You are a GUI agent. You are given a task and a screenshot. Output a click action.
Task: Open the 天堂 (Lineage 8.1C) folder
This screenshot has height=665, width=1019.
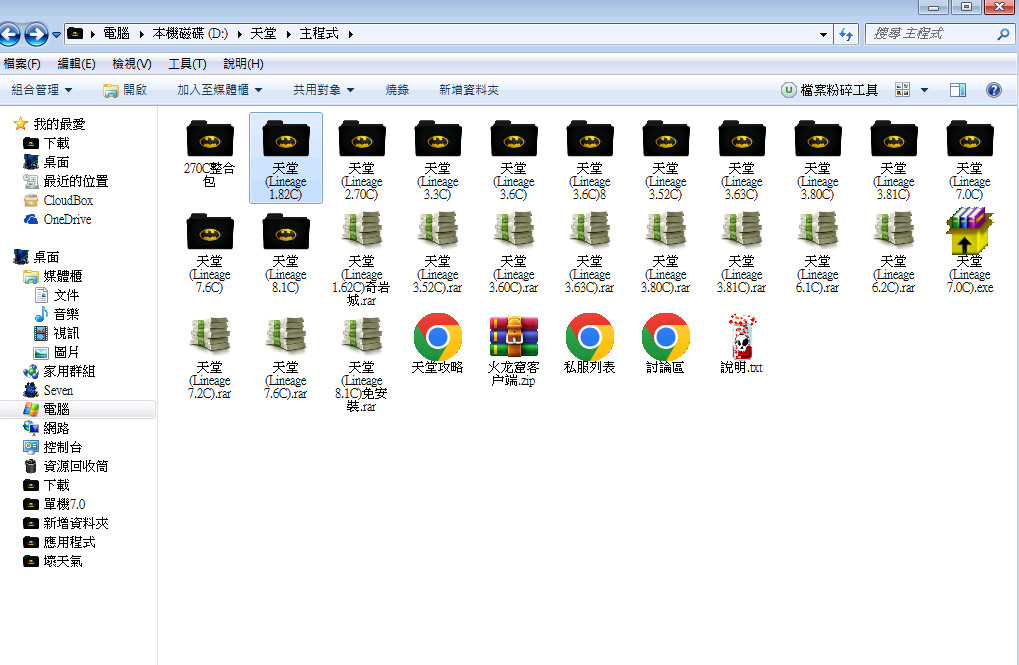pos(285,253)
